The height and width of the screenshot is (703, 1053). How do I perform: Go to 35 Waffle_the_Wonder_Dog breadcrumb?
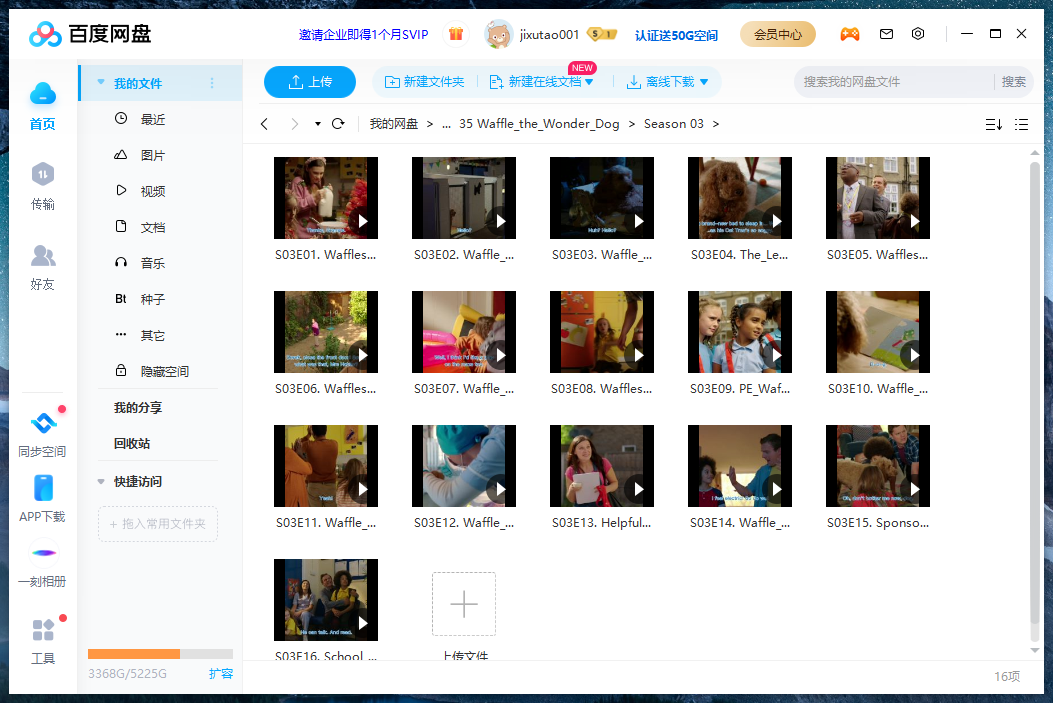[539, 124]
